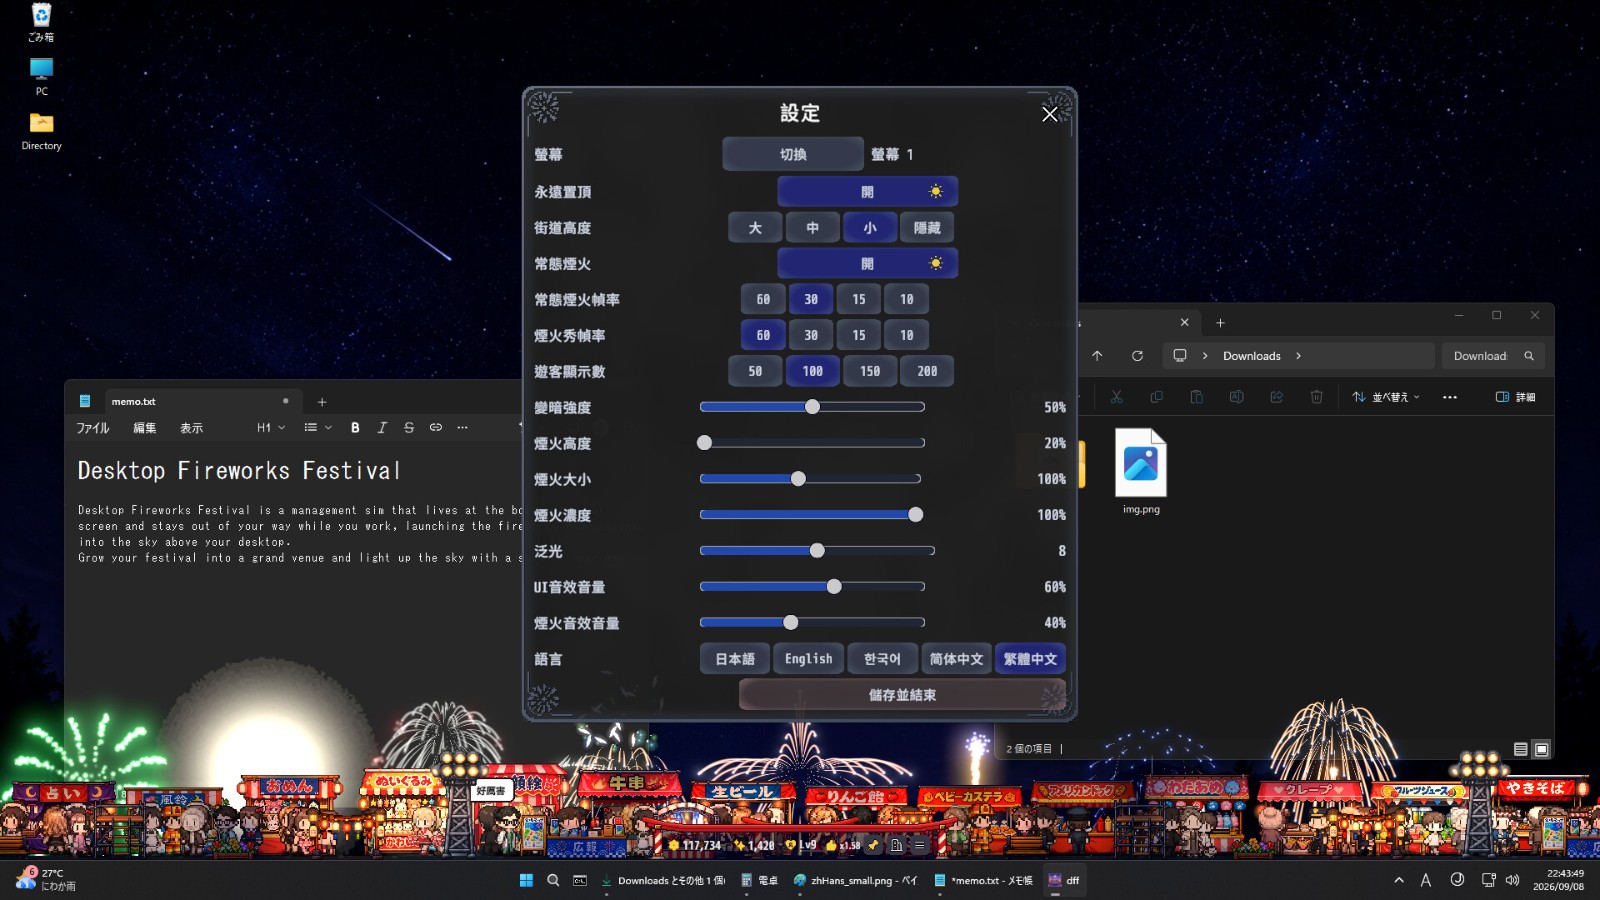Toggle the 常態煙火 switch

coord(867,263)
